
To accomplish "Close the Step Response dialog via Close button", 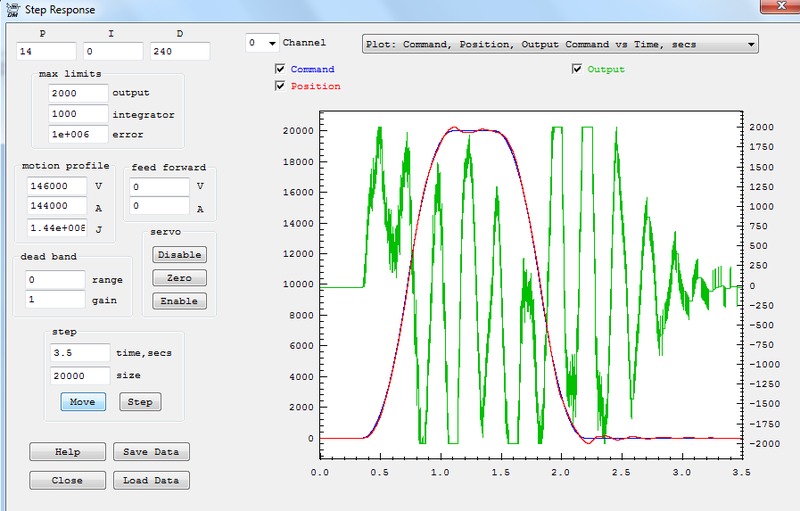I will point(67,480).
